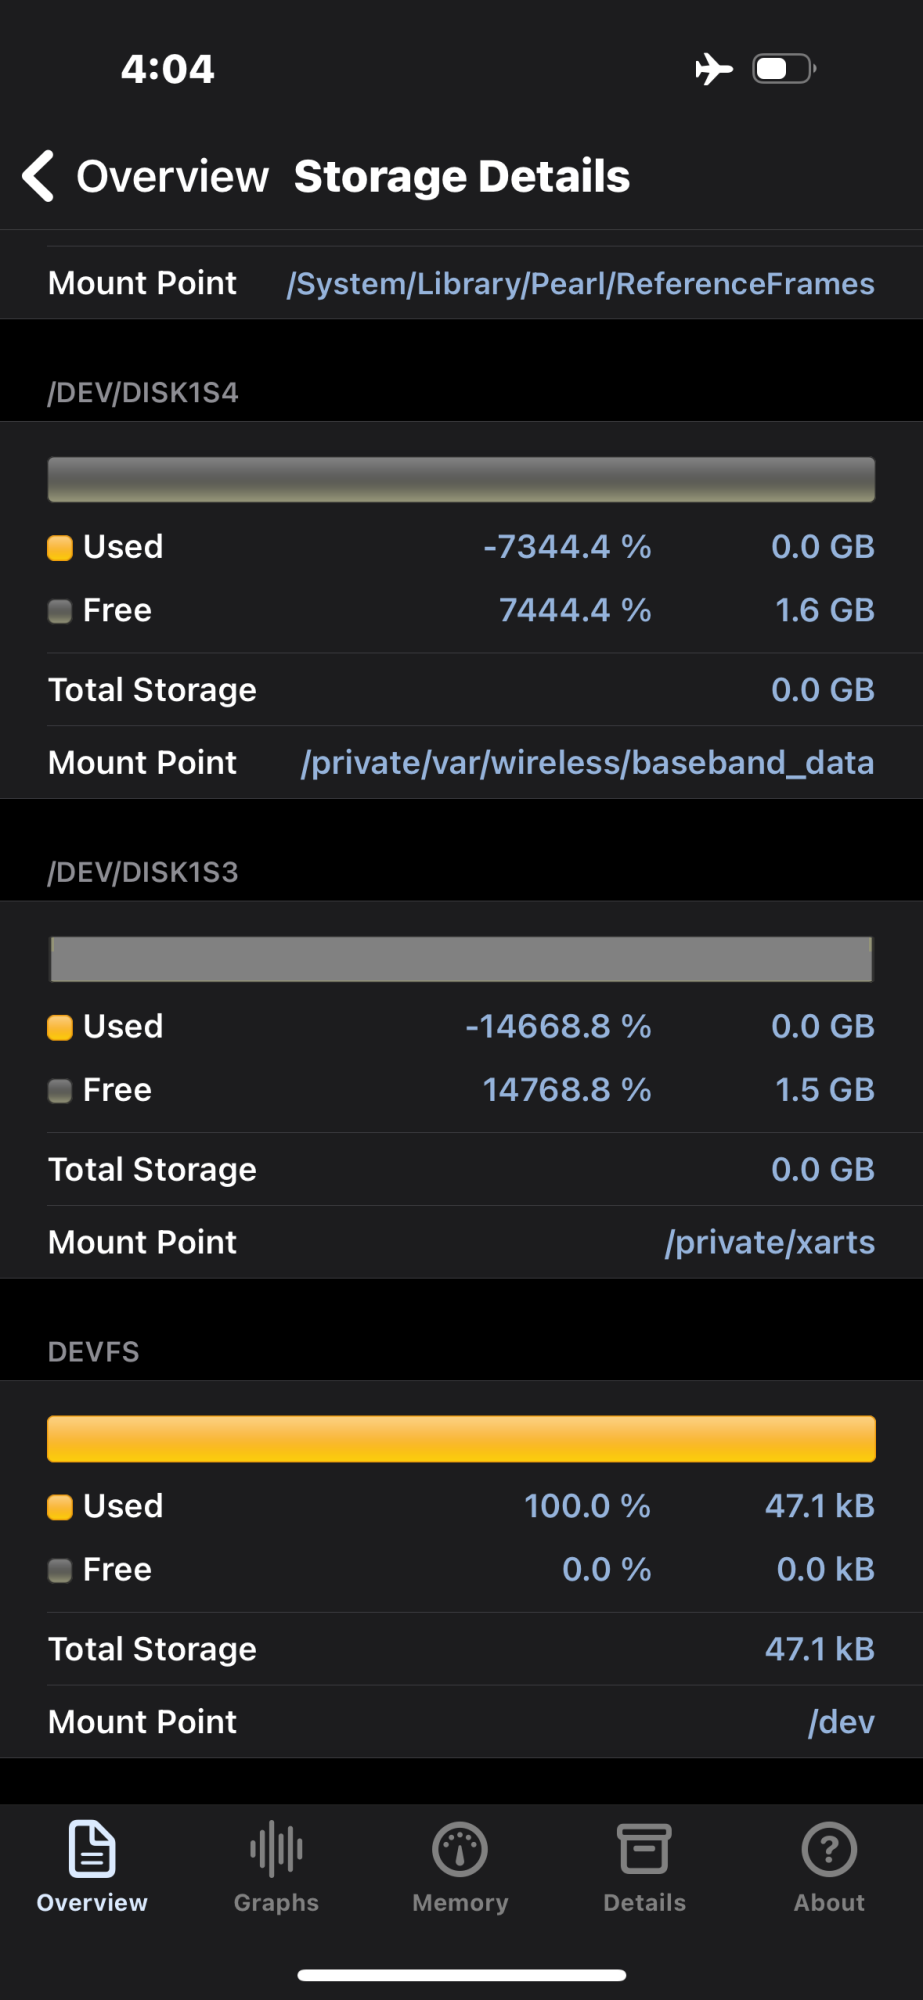This screenshot has width=923, height=2000.
Task: Tap the battery status icon
Action: (784, 69)
